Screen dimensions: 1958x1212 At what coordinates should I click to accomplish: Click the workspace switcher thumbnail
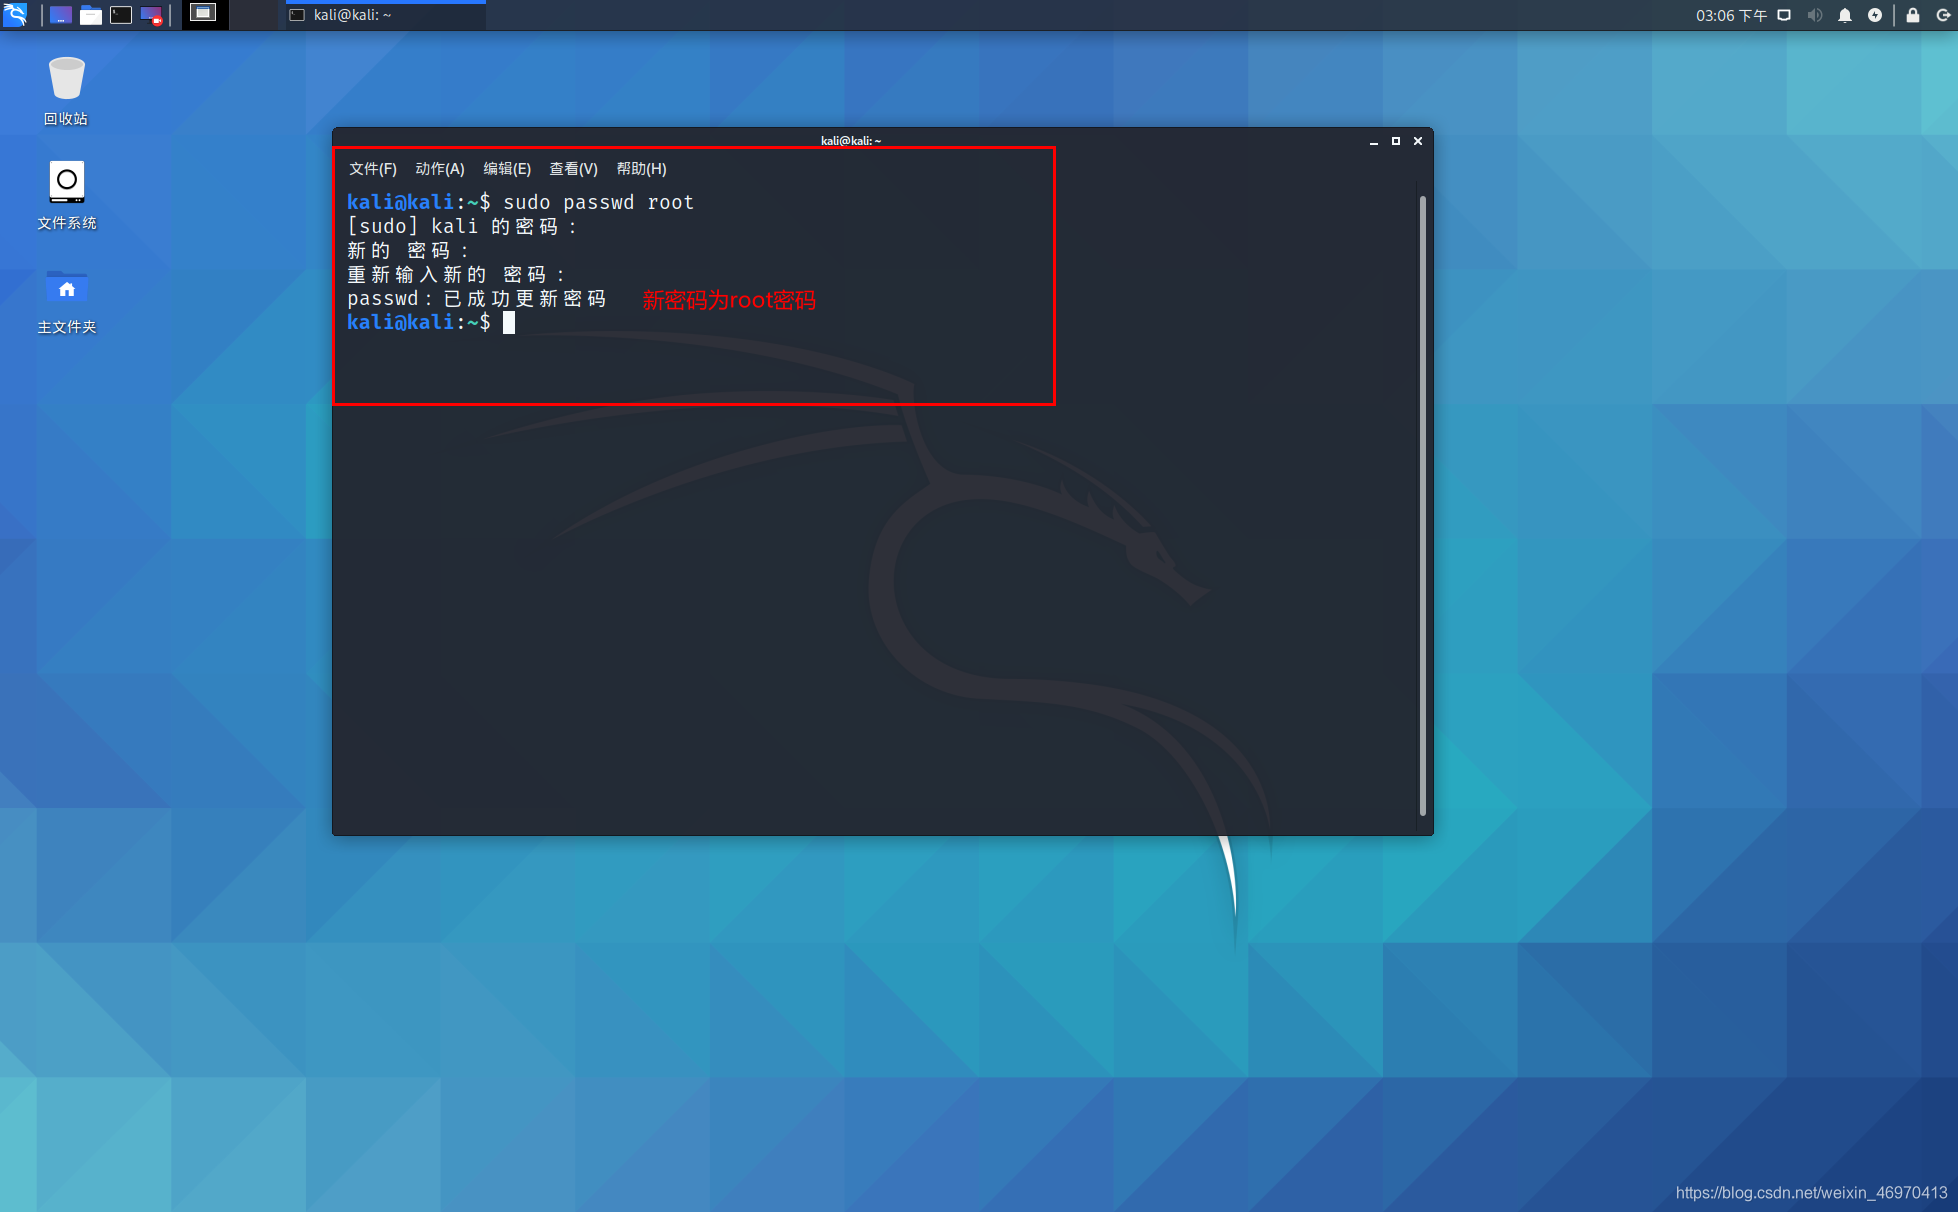pyautogui.click(x=203, y=14)
